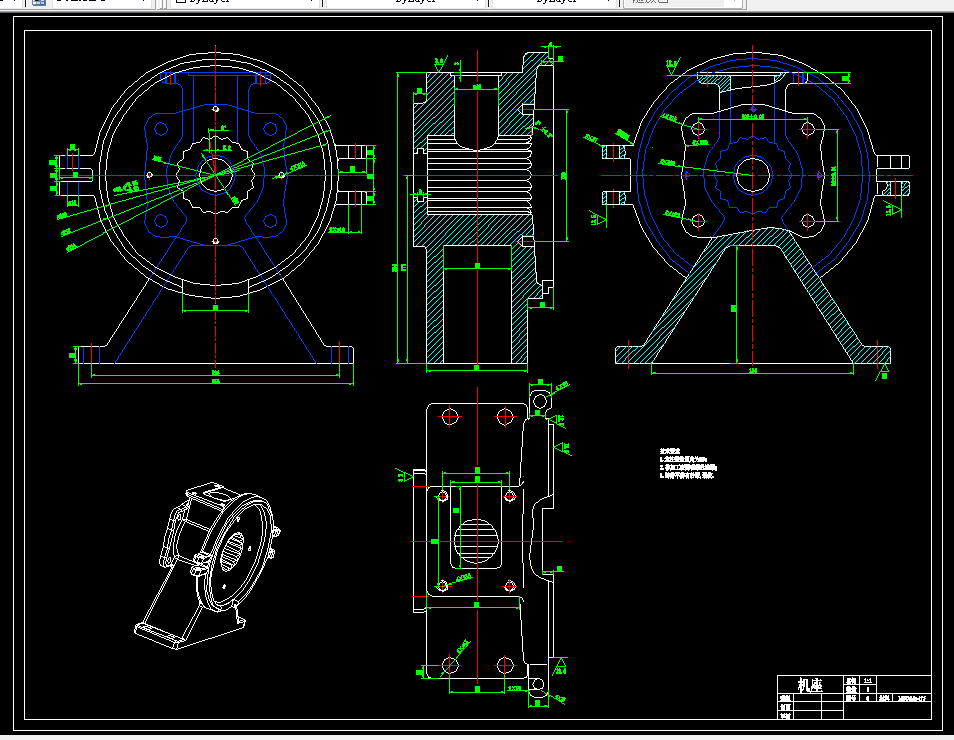The image size is (954, 740).
Task: Select the 机座 title text in title block
Action: [810, 685]
